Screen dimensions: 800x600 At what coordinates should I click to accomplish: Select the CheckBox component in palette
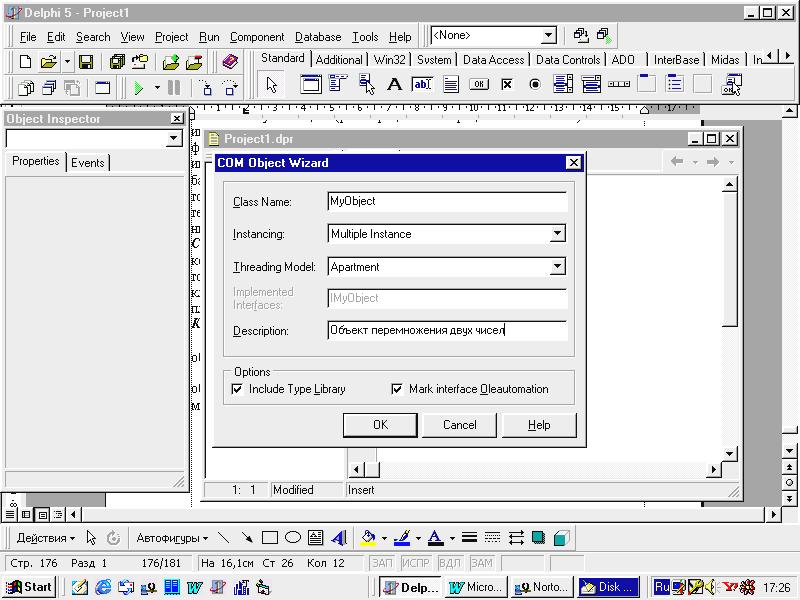pyautogui.click(x=507, y=84)
